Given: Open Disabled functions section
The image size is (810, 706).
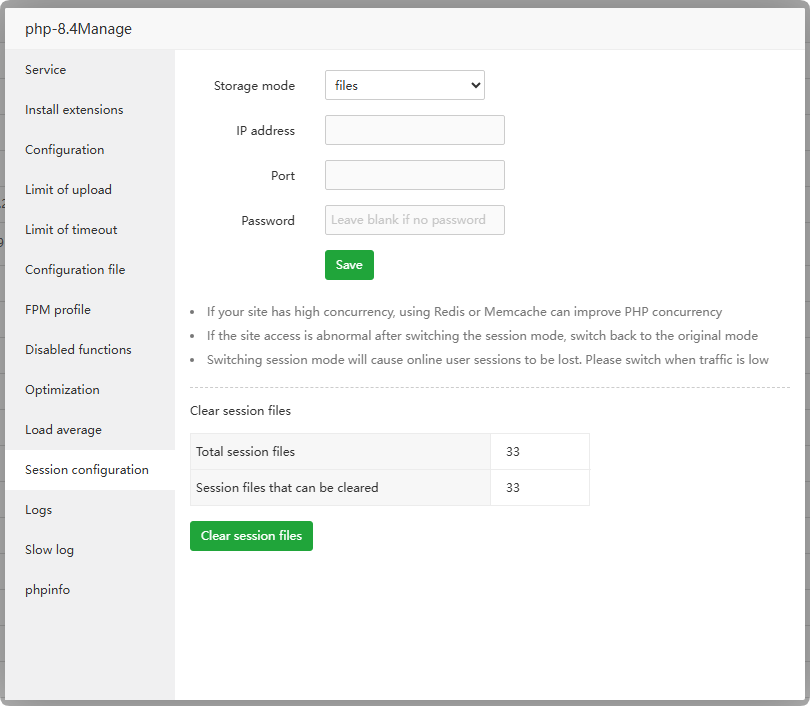Looking at the screenshot, I should pos(78,350).
